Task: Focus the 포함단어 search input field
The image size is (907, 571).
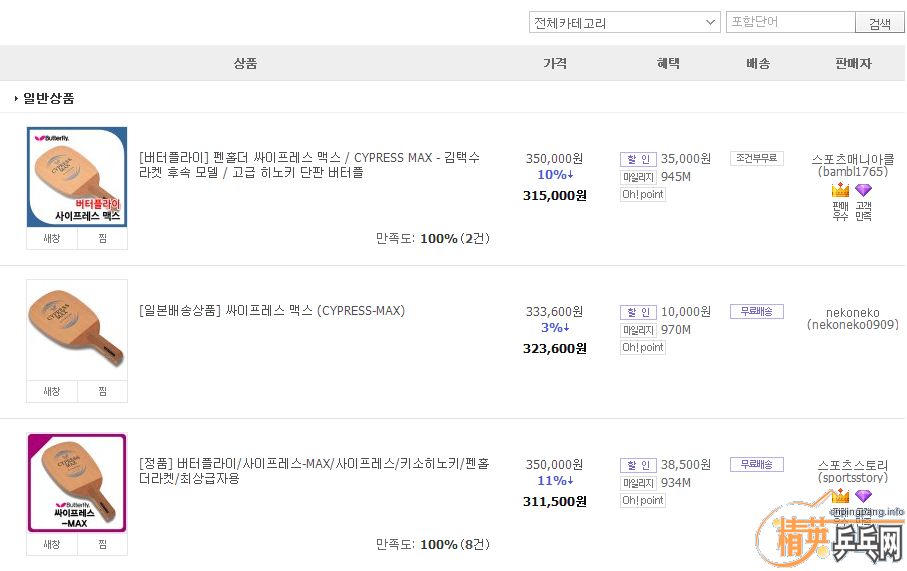Action: [790, 22]
